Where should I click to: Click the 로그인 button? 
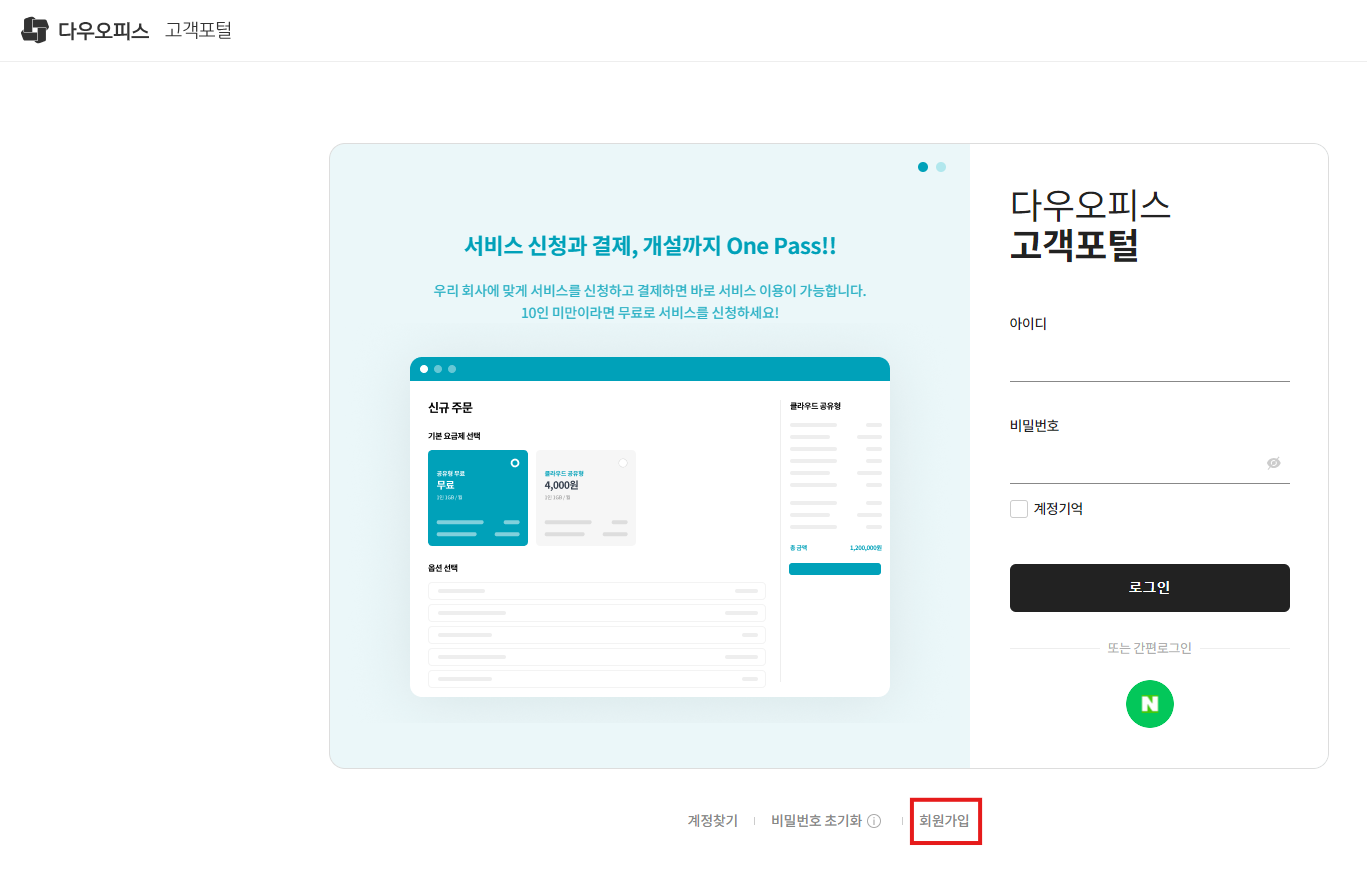tap(1149, 588)
